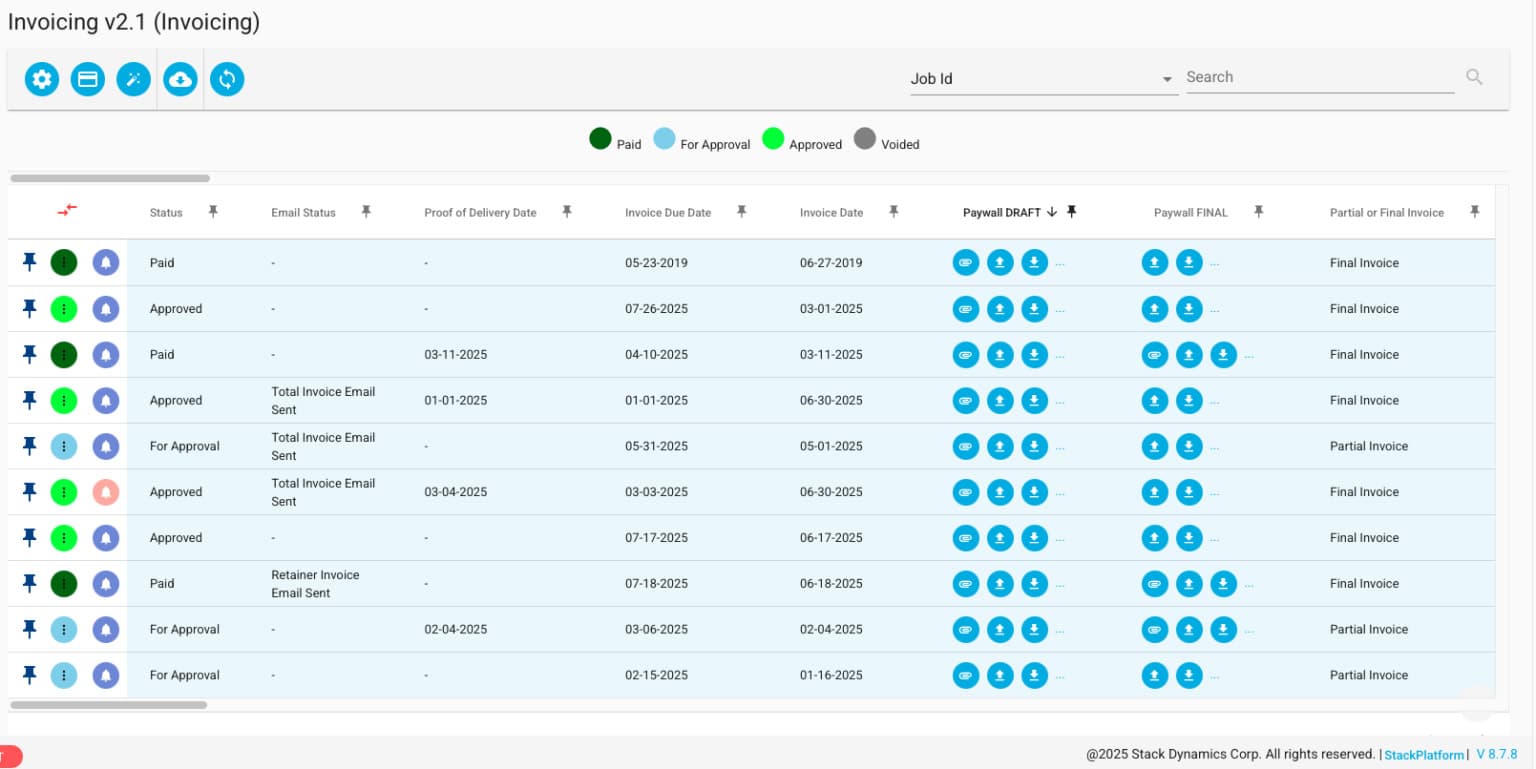
Task: Refresh the invoice list with the sync icon
Action: 227,78
